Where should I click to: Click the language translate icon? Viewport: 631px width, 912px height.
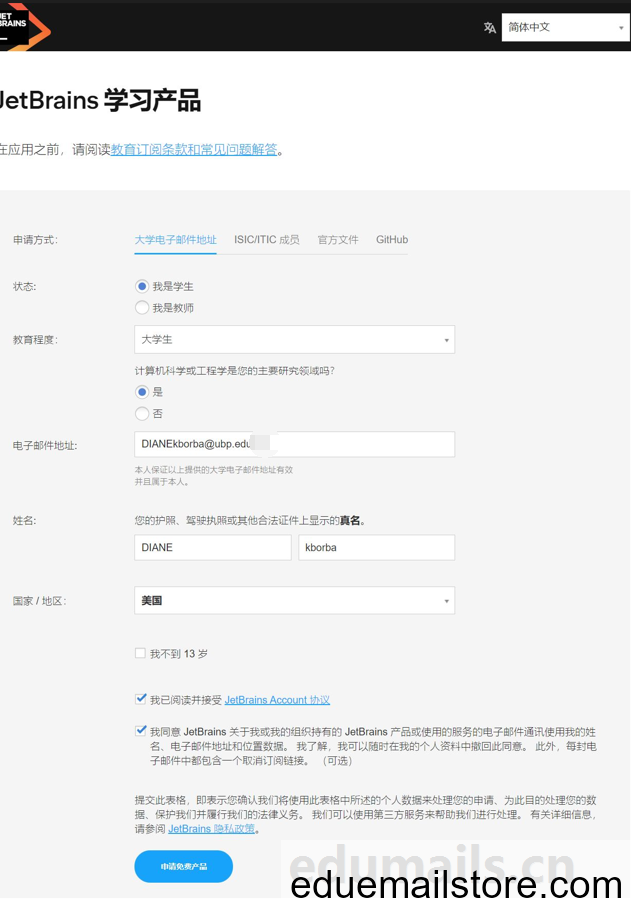click(490, 27)
